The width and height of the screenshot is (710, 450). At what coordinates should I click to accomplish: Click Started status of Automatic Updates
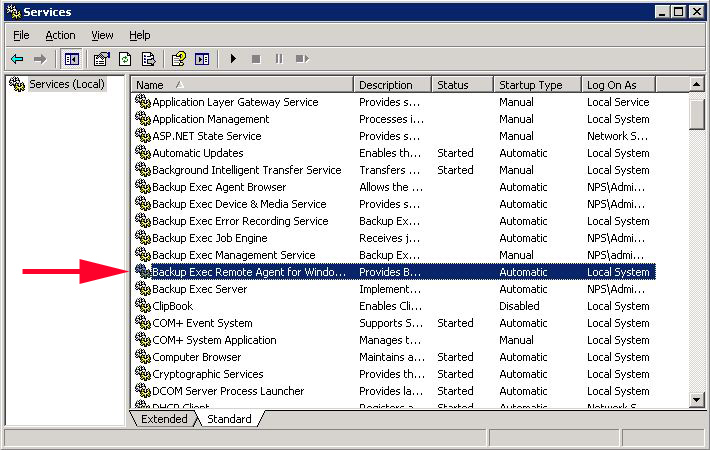point(455,153)
